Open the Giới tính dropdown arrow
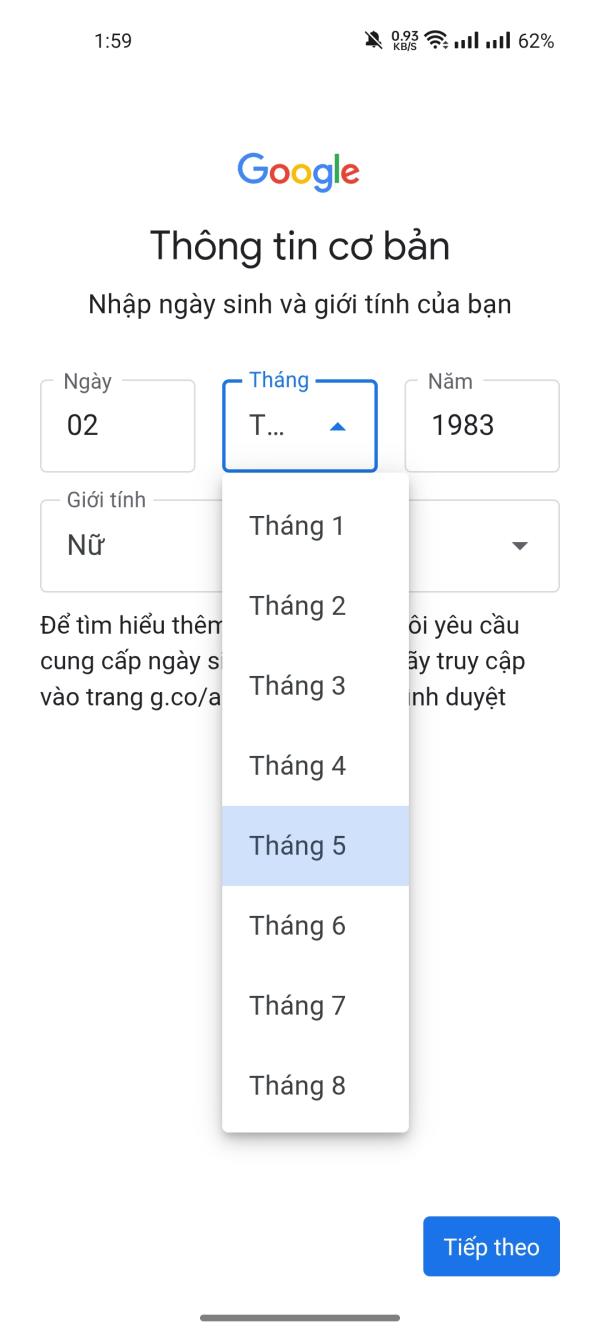The height and width of the screenshot is (1333, 600). [519, 546]
